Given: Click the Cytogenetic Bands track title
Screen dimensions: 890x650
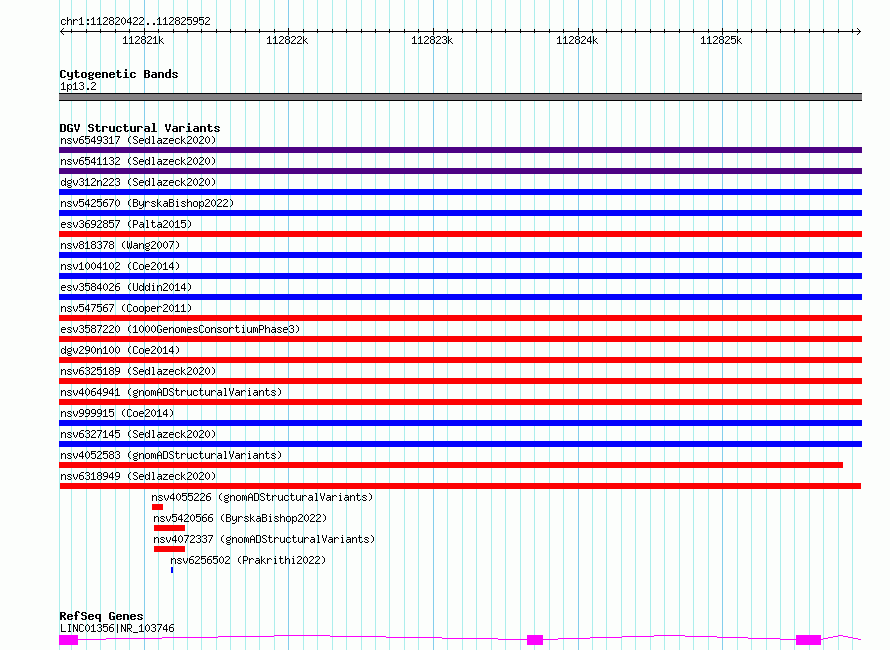Looking at the screenshot, I should pyautogui.click(x=119, y=74).
